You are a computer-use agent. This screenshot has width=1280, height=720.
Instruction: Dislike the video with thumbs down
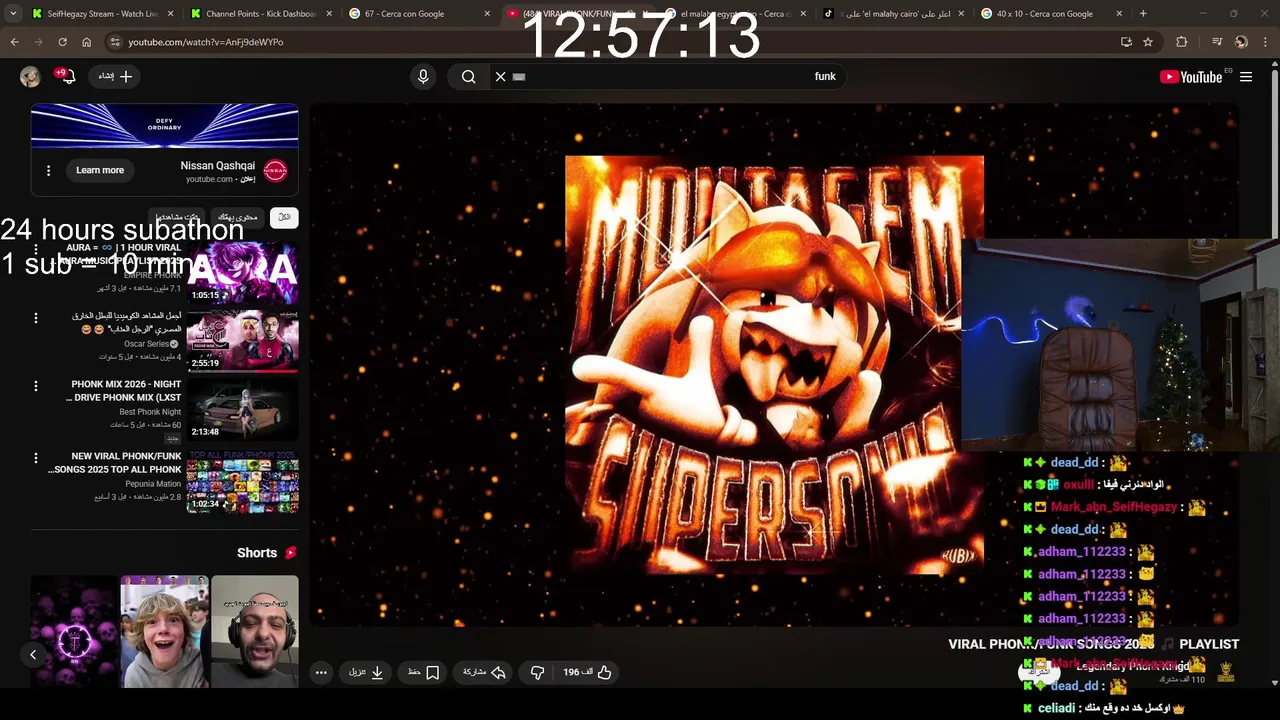[537, 672]
